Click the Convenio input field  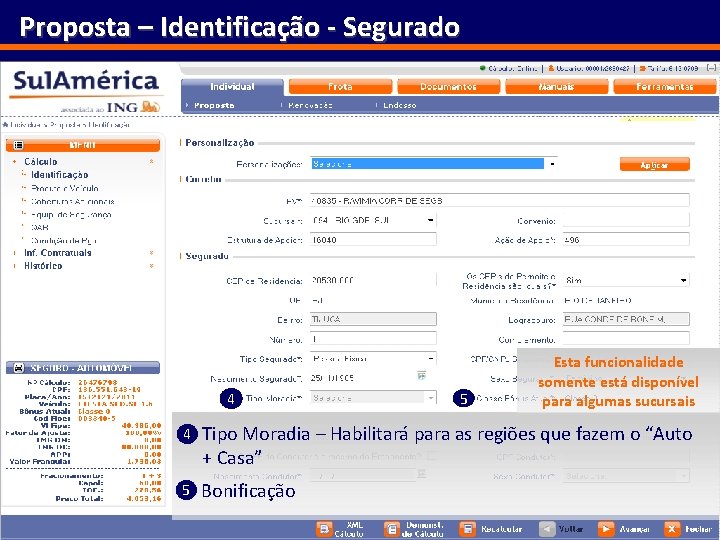click(x=626, y=220)
